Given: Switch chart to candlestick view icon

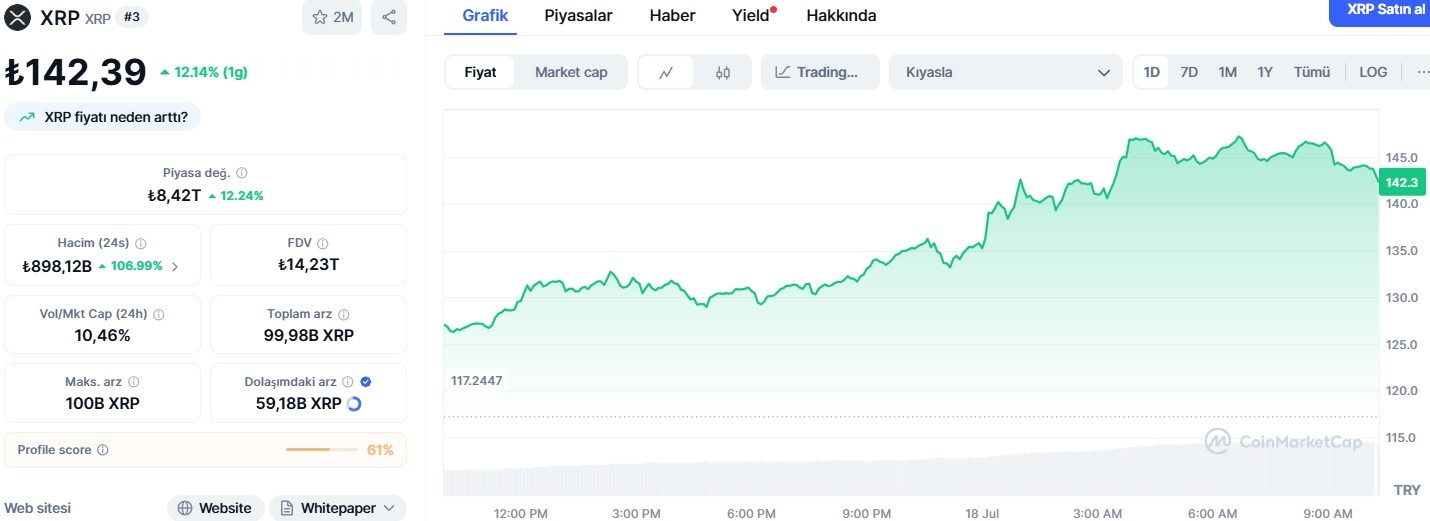Looking at the screenshot, I should [x=723, y=72].
